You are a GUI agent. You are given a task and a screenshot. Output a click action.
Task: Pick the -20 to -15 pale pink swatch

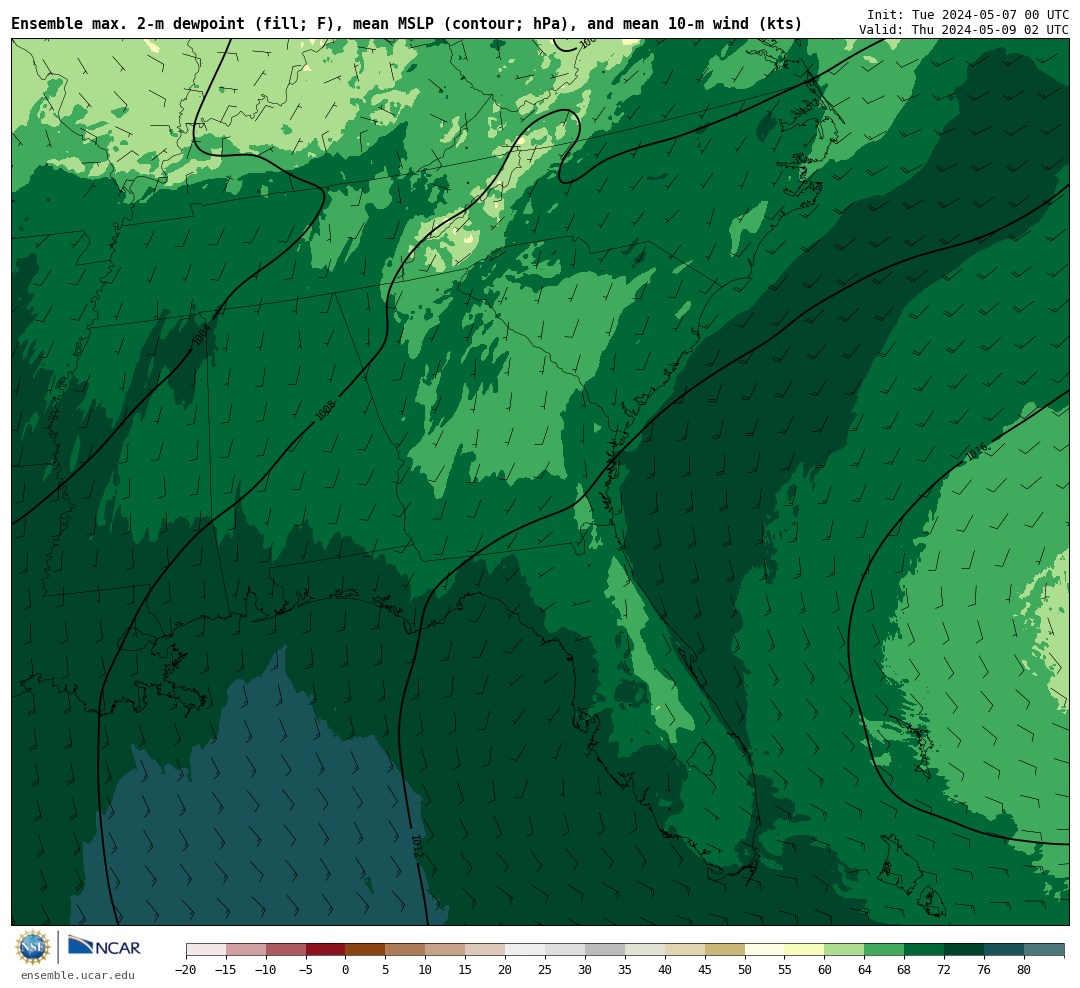206,949
